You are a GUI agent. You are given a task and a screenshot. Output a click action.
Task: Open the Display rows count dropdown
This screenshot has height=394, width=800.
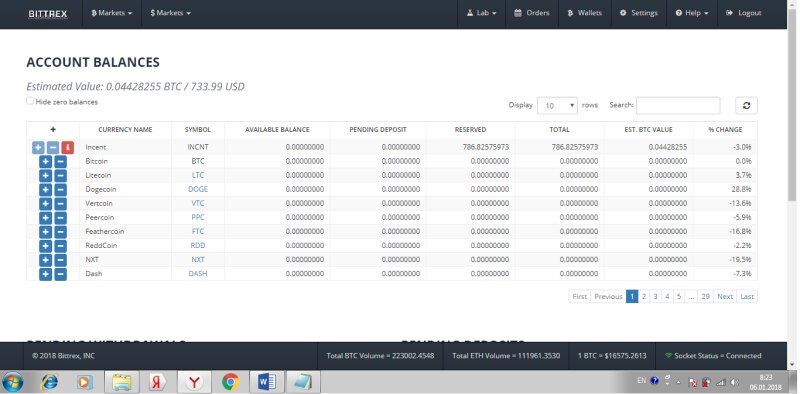pyautogui.click(x=557, y=106)
